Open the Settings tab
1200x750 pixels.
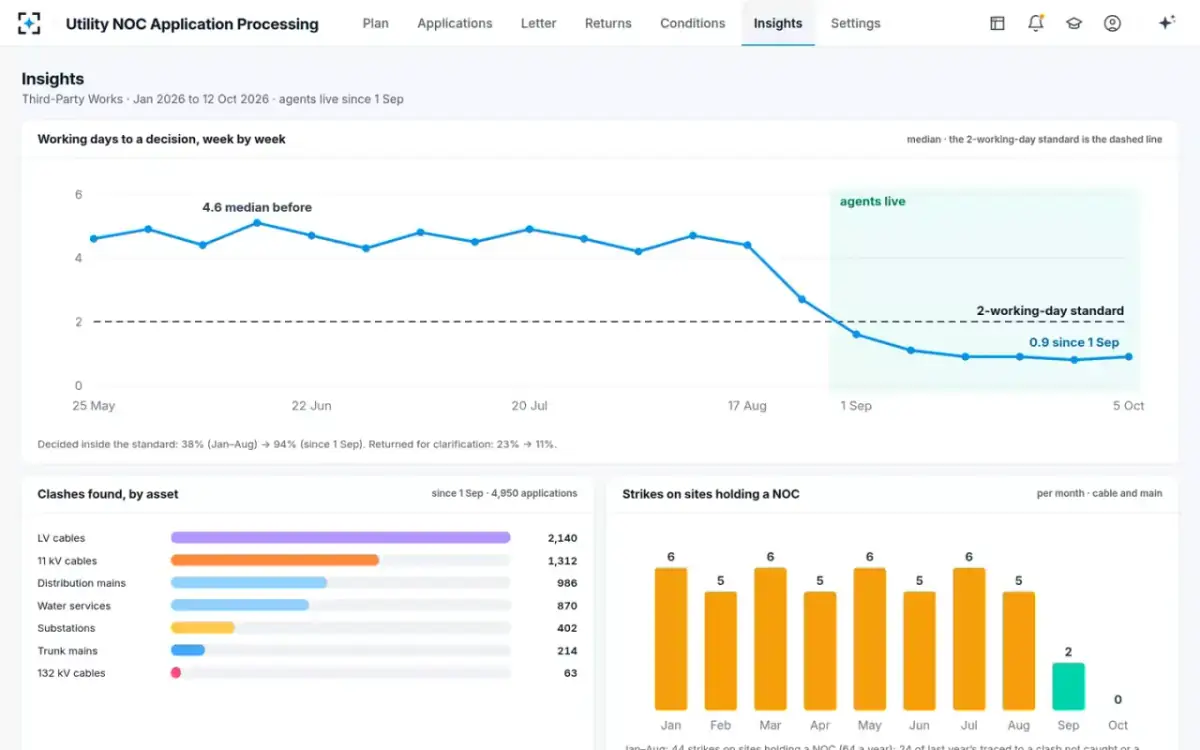point(856,23)
